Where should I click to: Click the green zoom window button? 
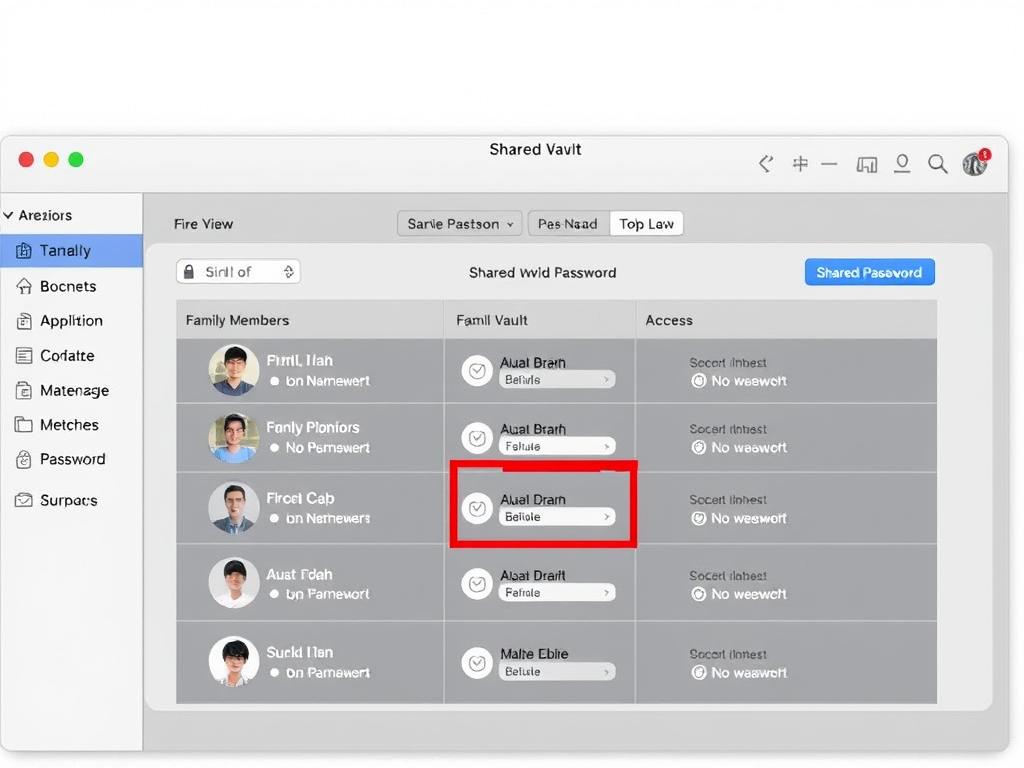(76, 159)
